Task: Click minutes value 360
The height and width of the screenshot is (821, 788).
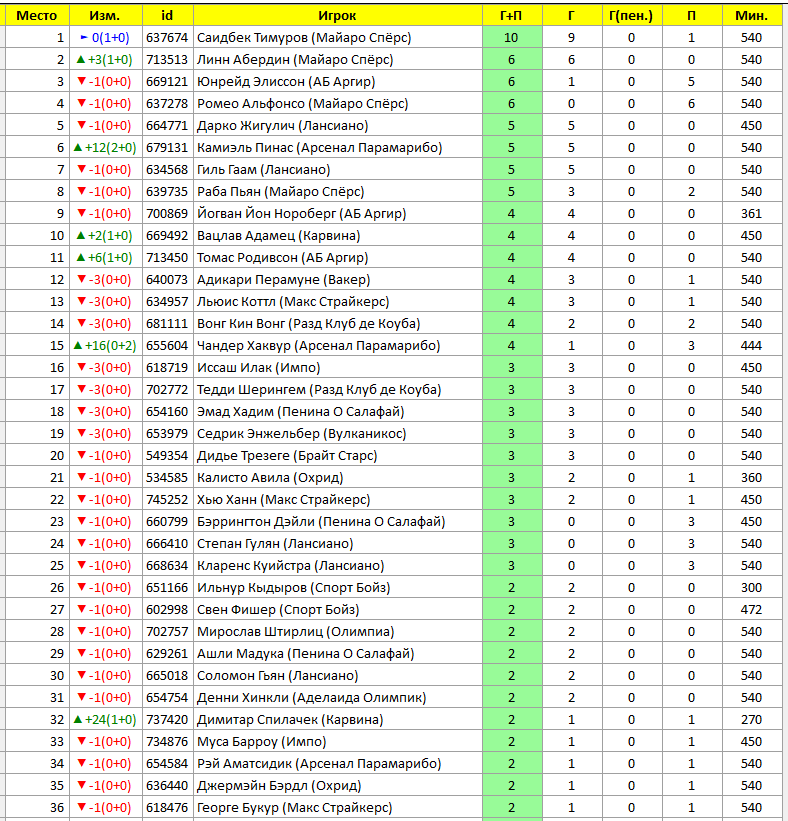Action: 752,478
